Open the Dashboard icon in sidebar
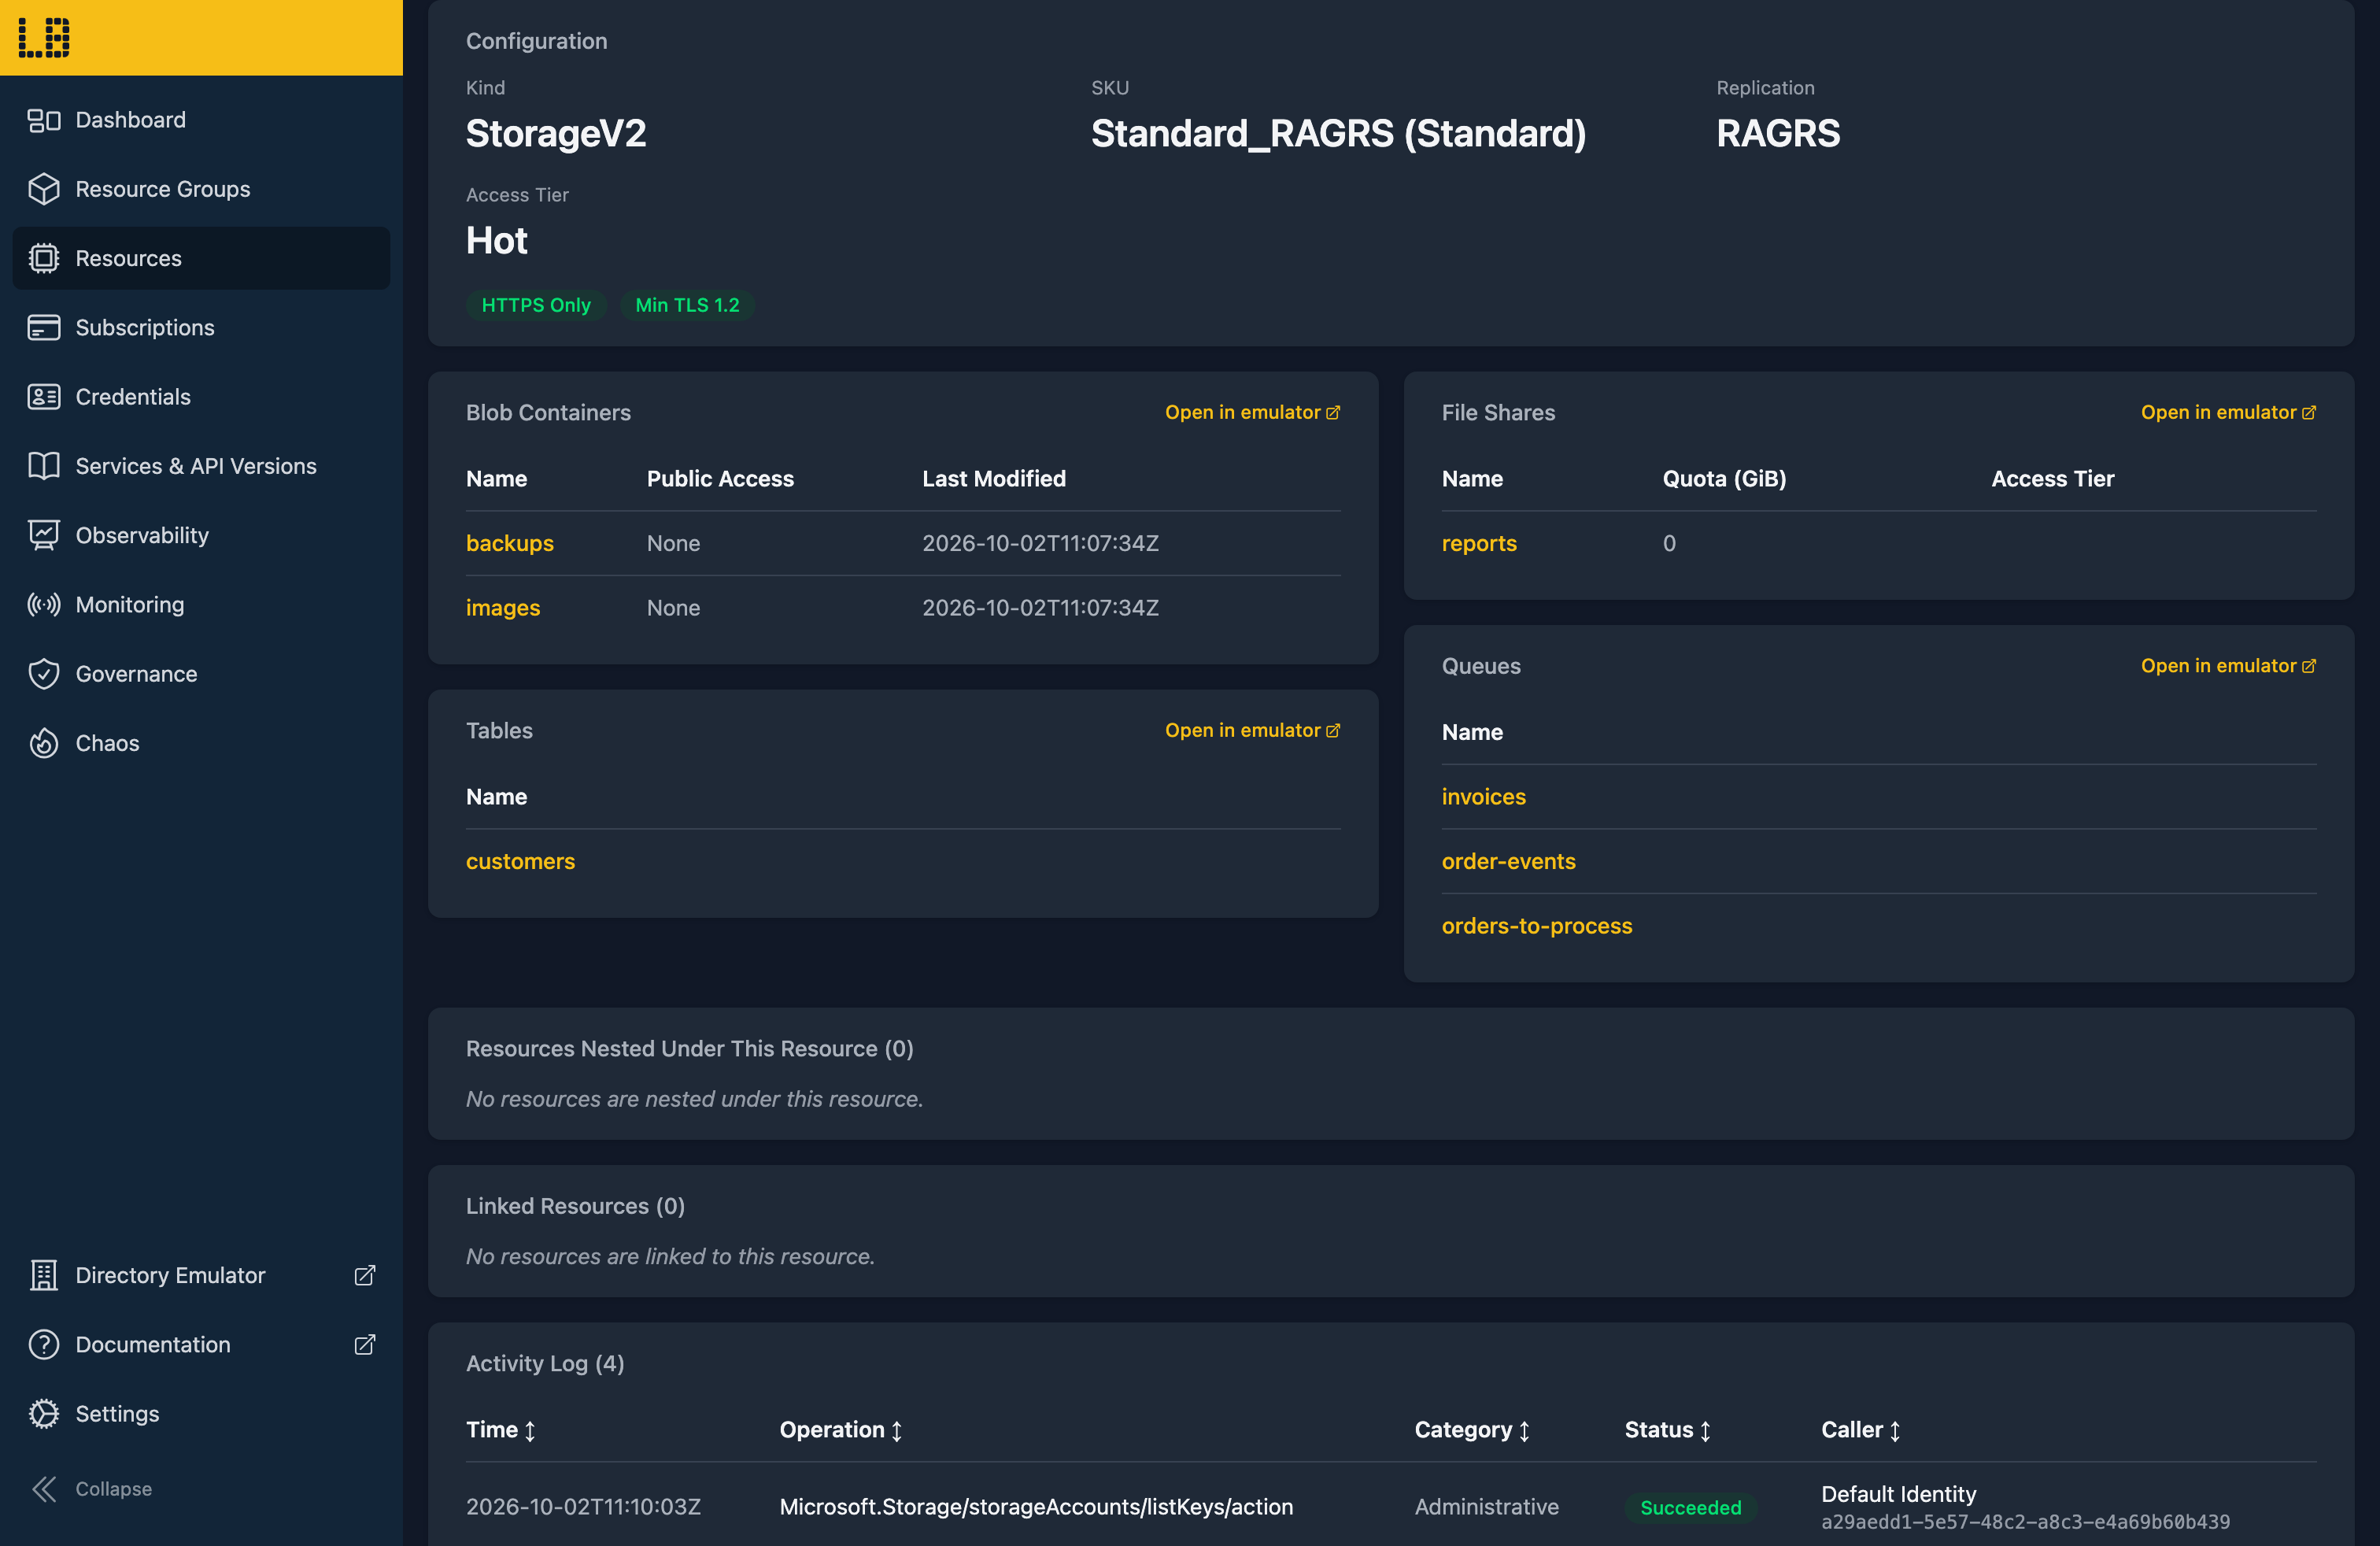 (43, 120)
